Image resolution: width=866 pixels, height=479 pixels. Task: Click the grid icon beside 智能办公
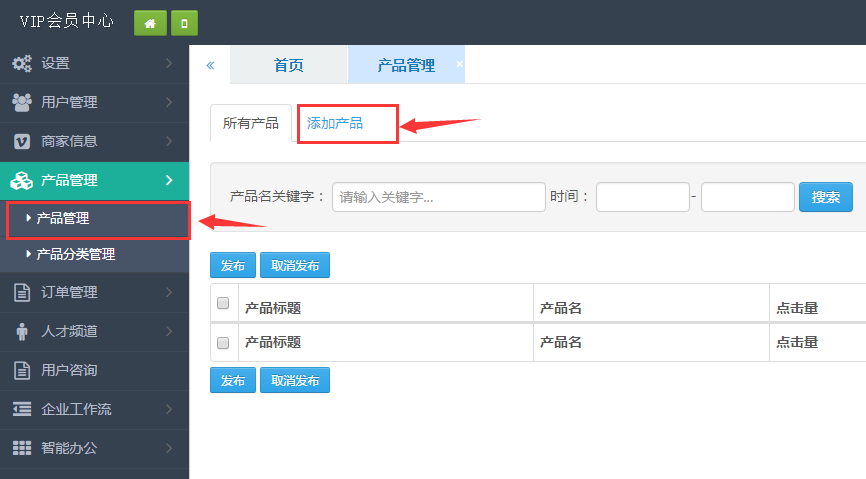(x=21, y=448)
